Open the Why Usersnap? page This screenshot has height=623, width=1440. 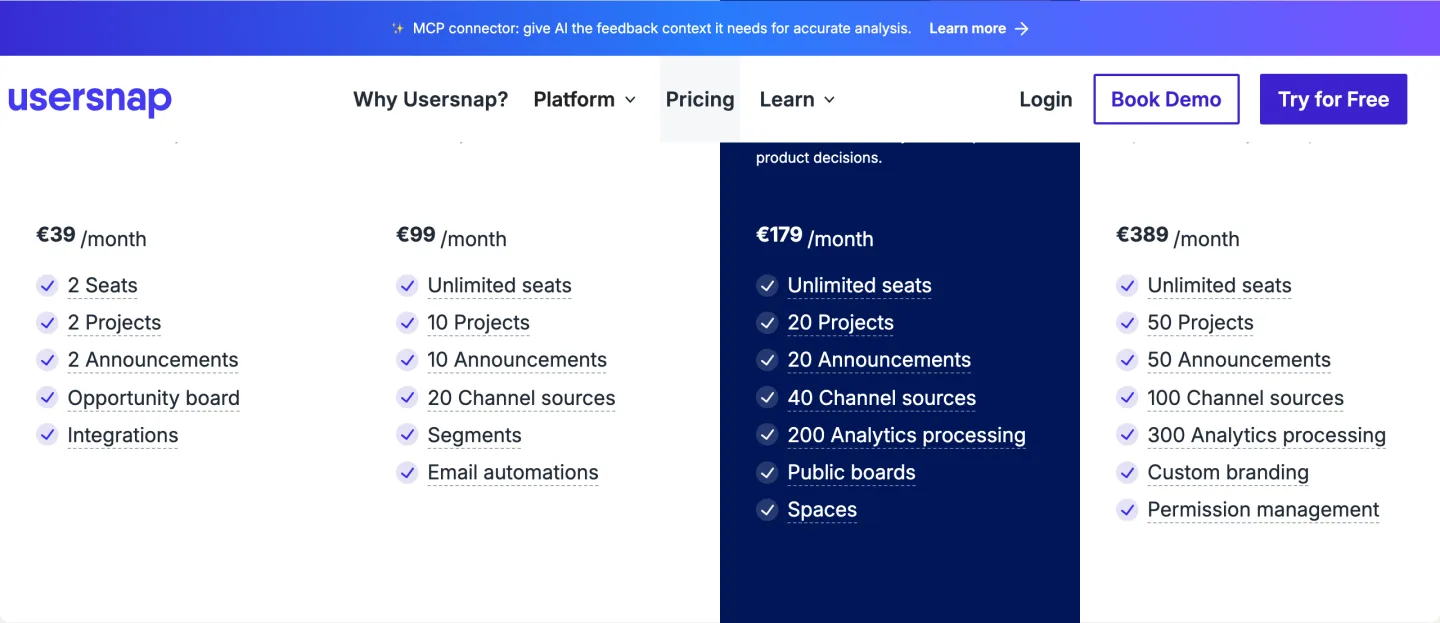(431, 100)
